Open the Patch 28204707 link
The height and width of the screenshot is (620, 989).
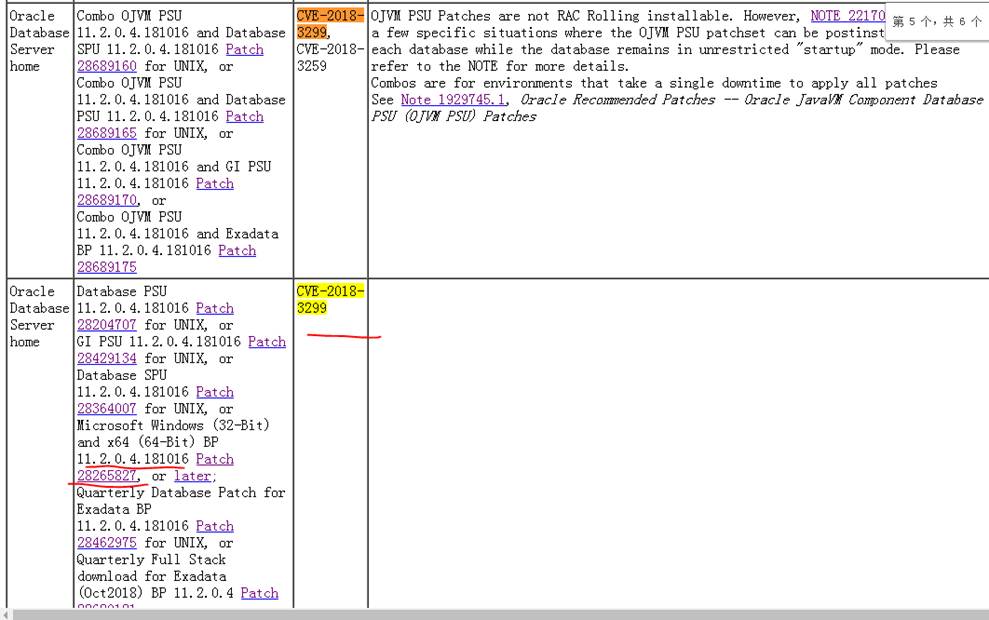click(107, 325)
